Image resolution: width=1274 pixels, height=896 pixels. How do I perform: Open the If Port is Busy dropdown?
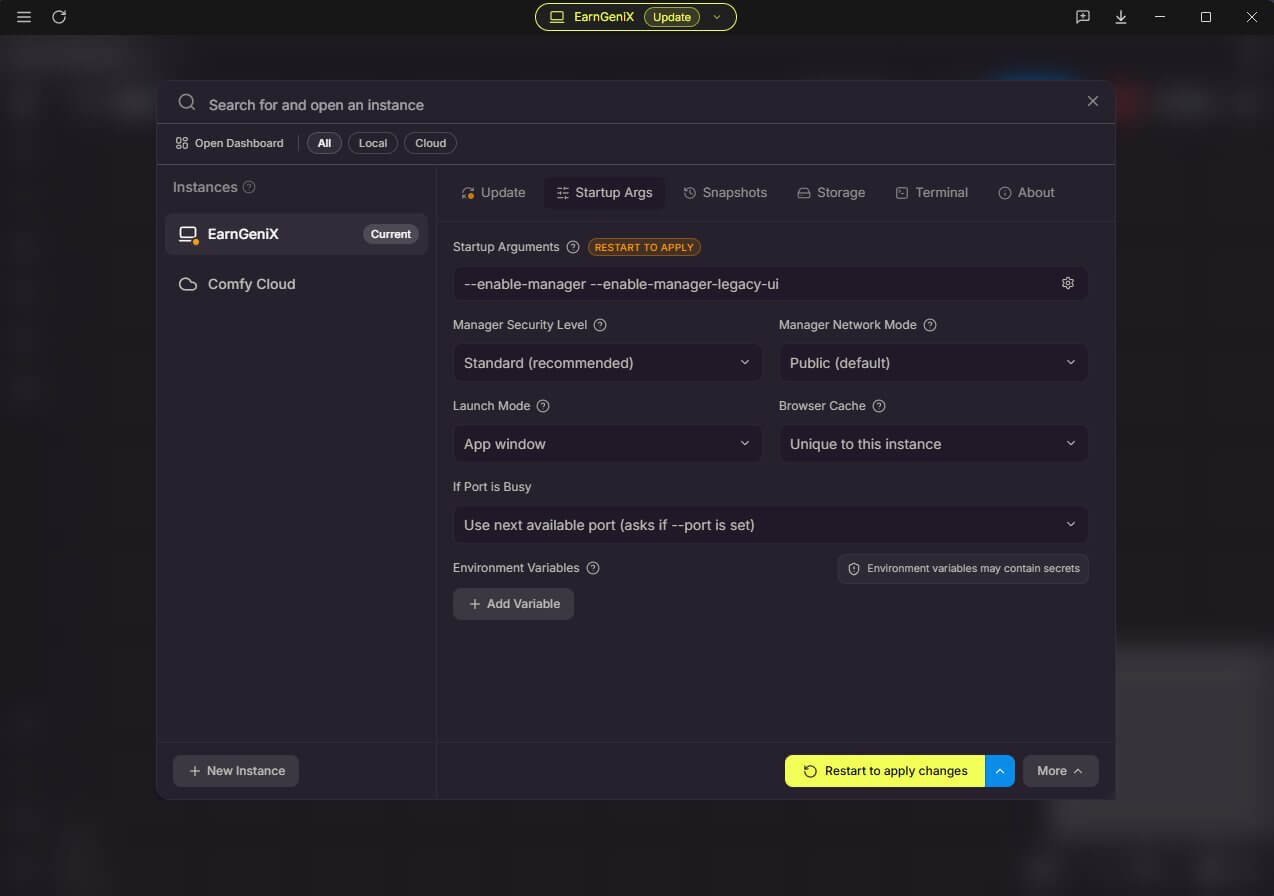770,525
